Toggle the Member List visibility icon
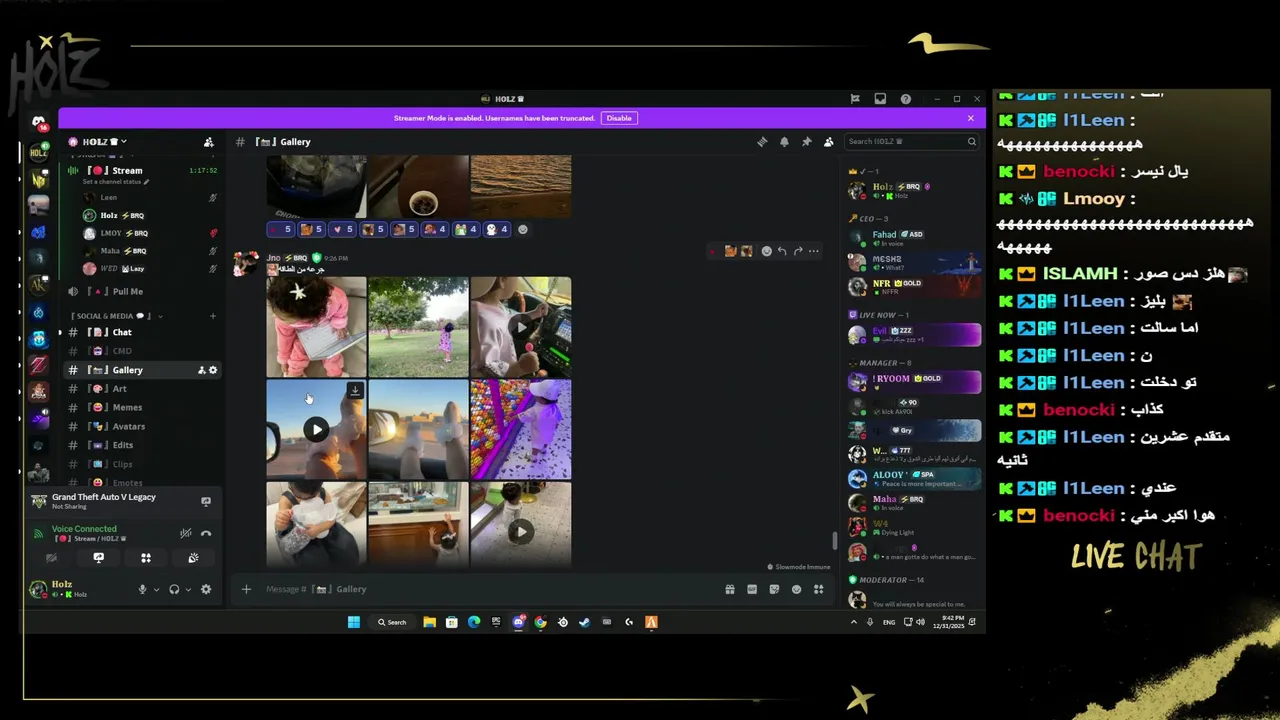Screen dimensions: 1280x720 pyautogui.click(x=828, y=142)
